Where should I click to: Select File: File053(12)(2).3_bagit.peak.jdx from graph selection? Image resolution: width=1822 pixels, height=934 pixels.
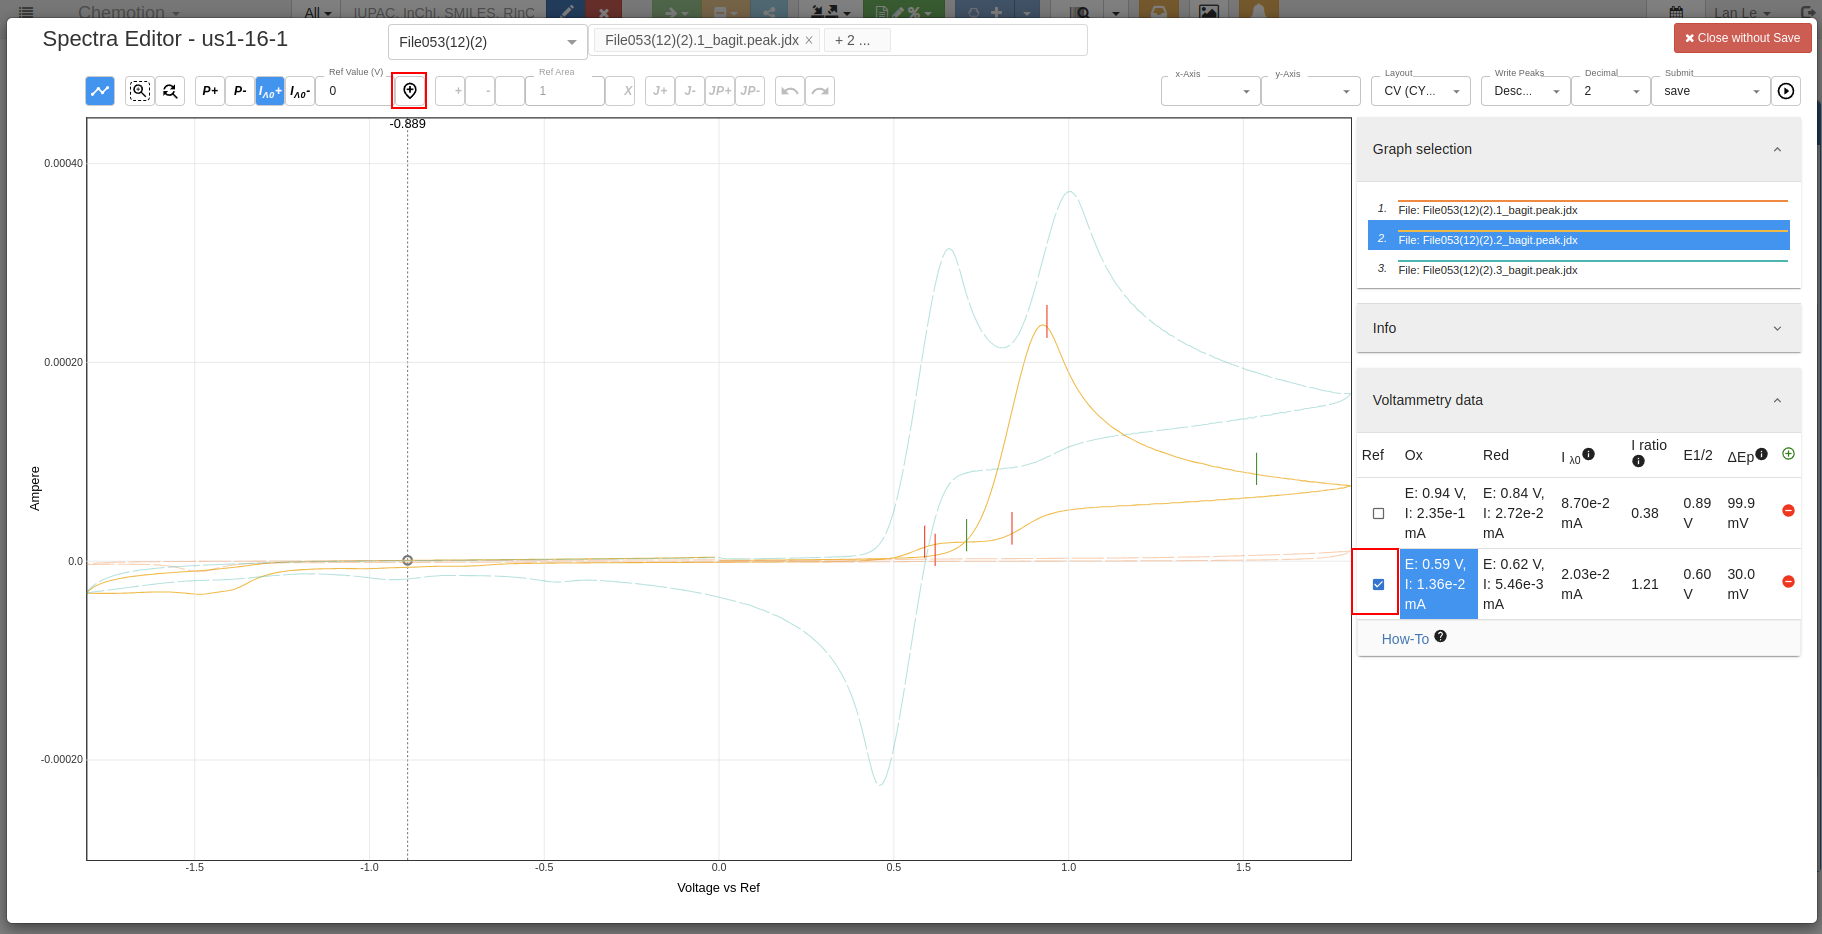(1487, 270)
